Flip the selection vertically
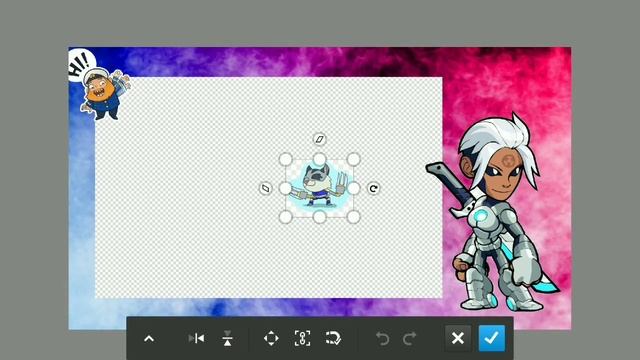640x360 pixels. pyautogui.click(x=228, y=338)
